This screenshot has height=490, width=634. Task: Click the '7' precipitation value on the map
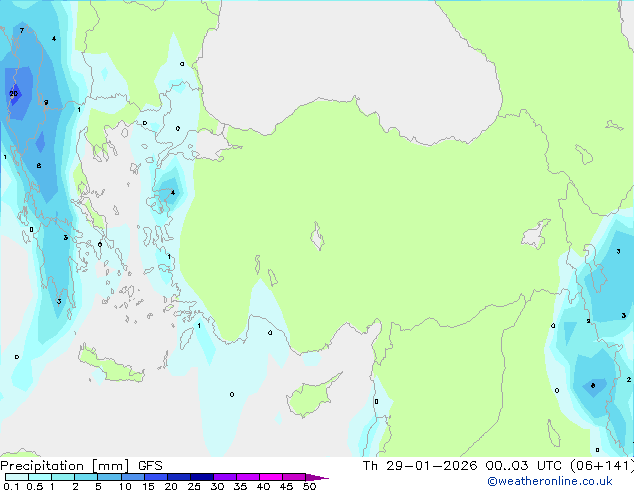coord(22,30)
